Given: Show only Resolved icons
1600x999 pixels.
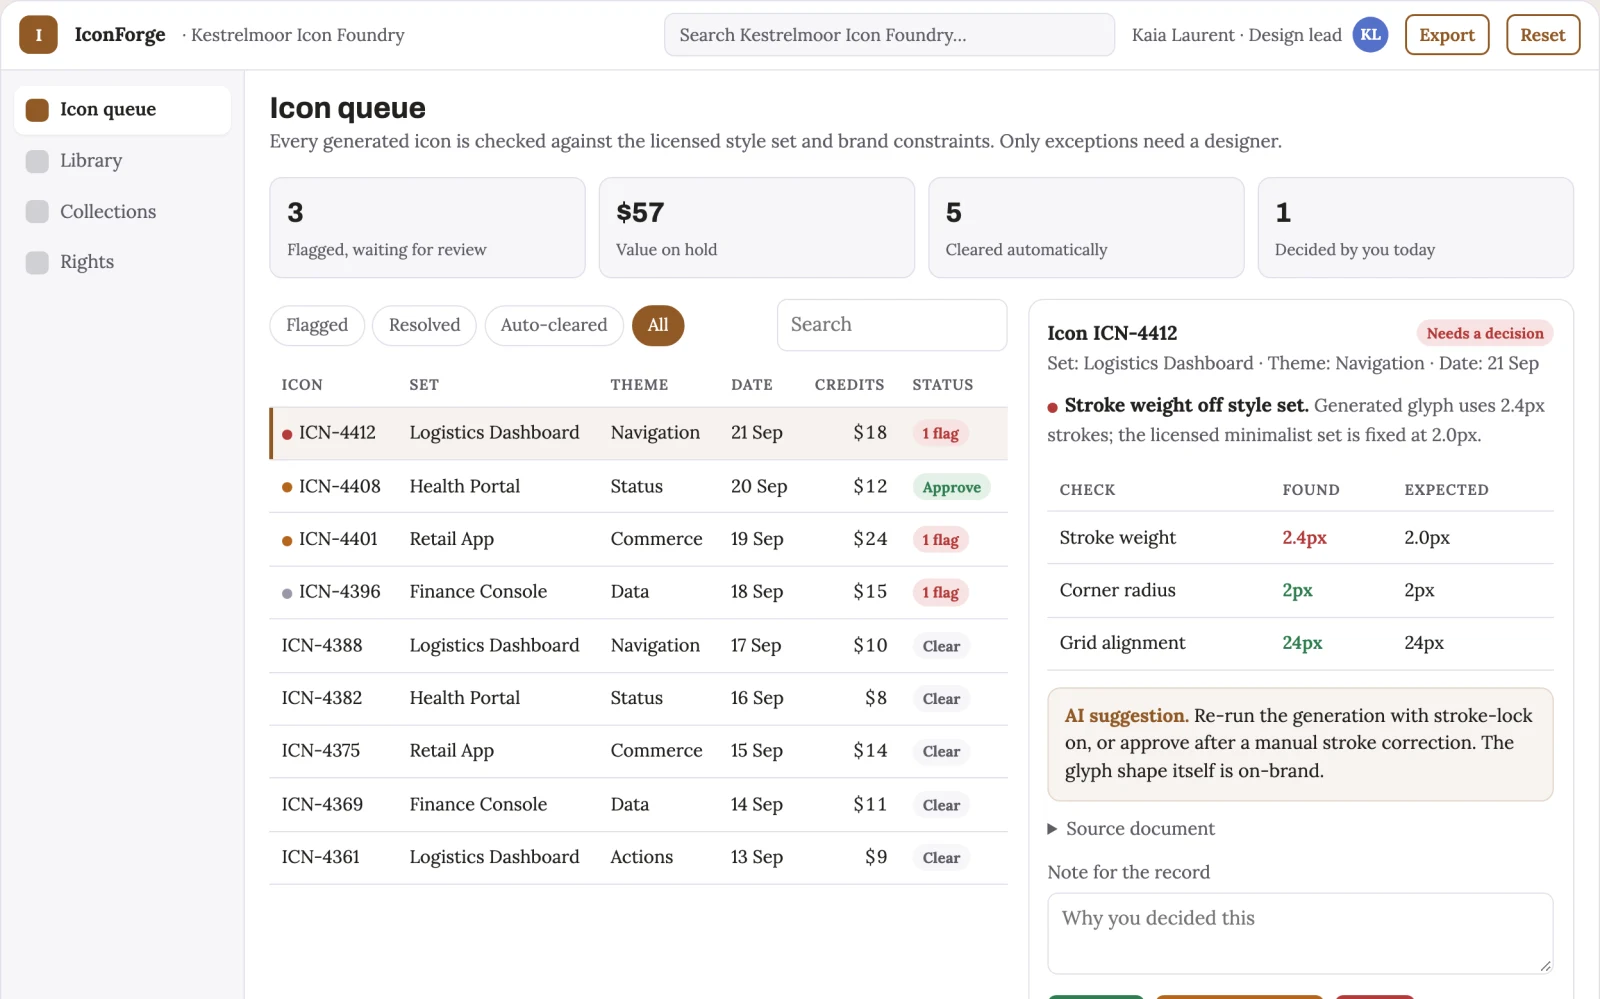Looking at the screenshot, I should 424,325.
